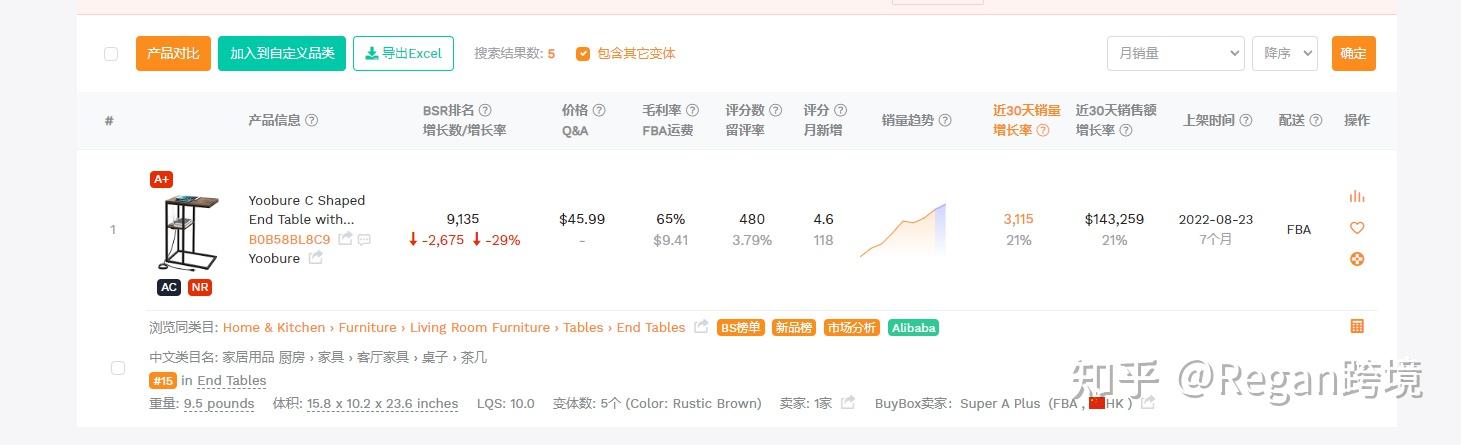Tick the select-all checkbox in toolbar
Screen dimensions: 1461x445
(111, 54)
